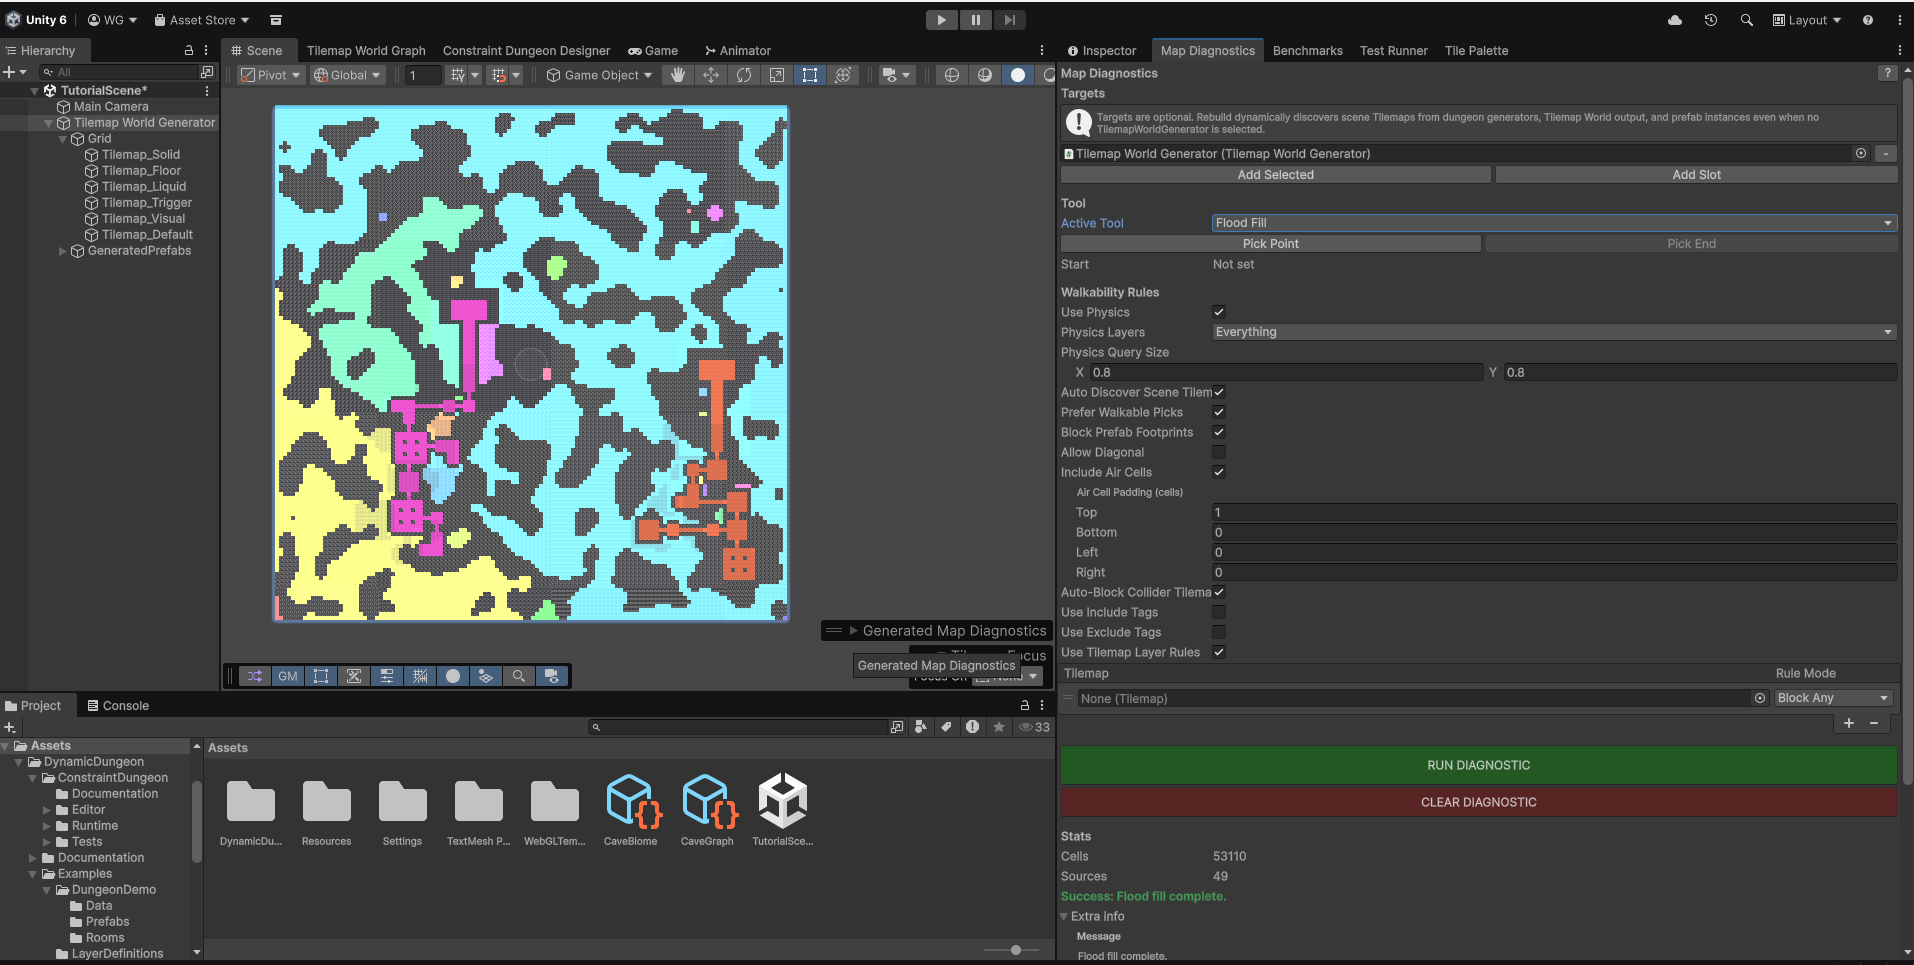Click the purple shuffle overlay tool
The width and height of the screenshot is (1914, 965).
click(x=255, y=676)
